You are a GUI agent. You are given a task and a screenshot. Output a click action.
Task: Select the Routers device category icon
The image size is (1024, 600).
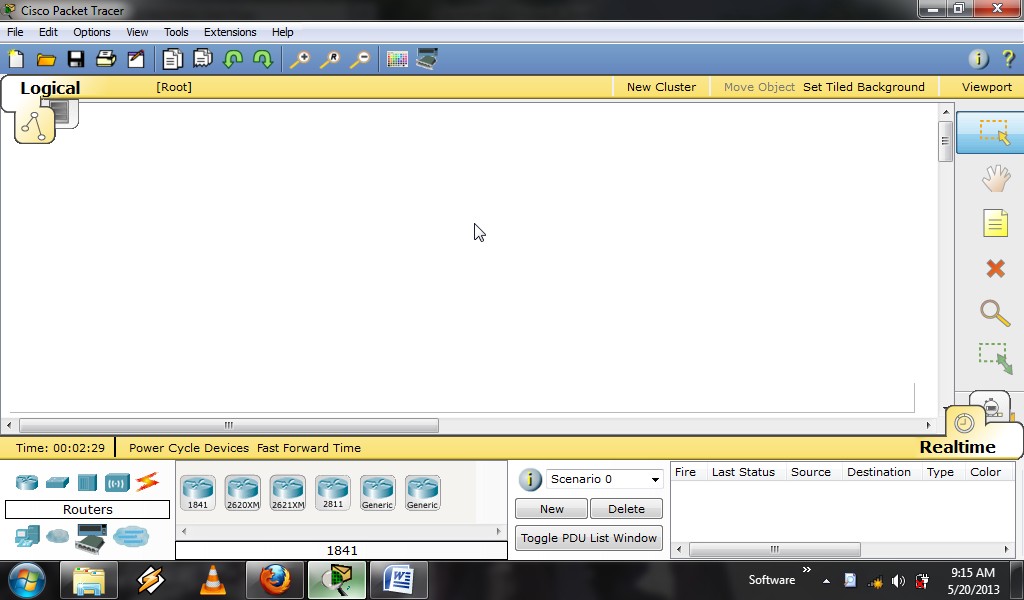27,482
